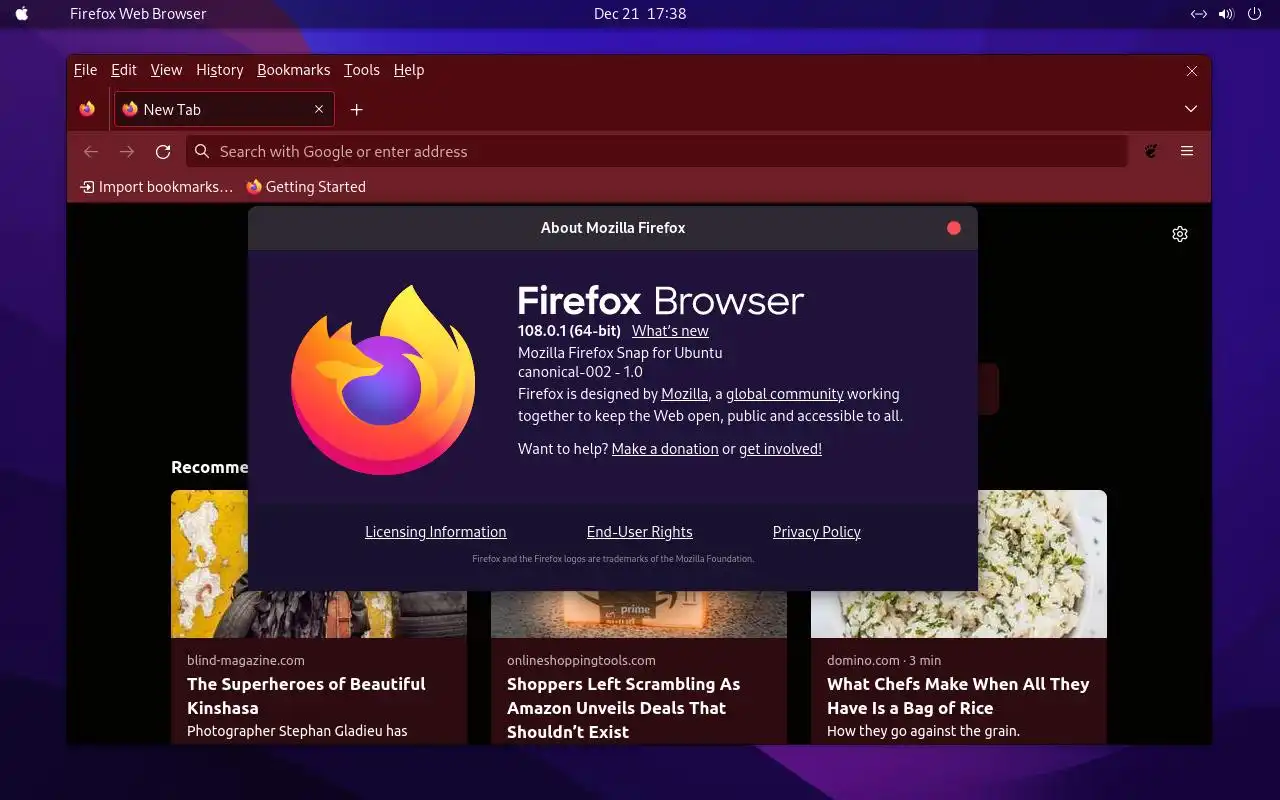1280x800 pixels.
Task: Open the Getting Started bookmark
Action: [x=306, y=187]
